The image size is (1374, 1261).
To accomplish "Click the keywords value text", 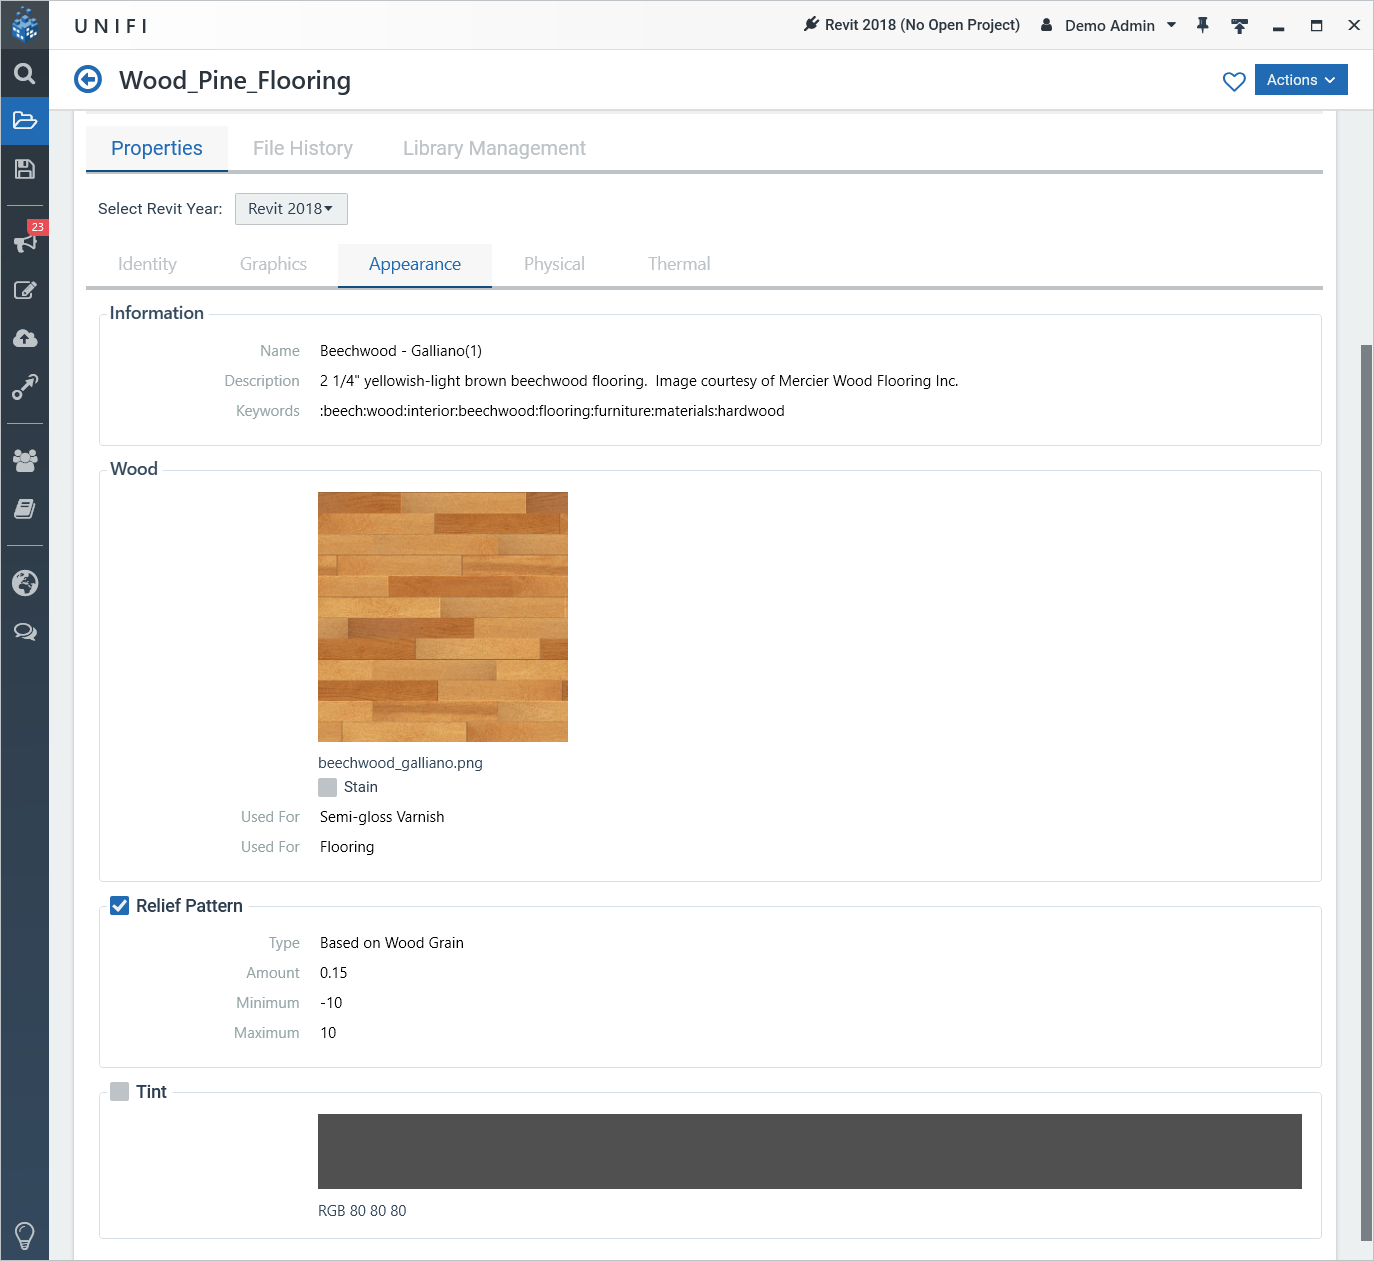I will pos(552,411).
